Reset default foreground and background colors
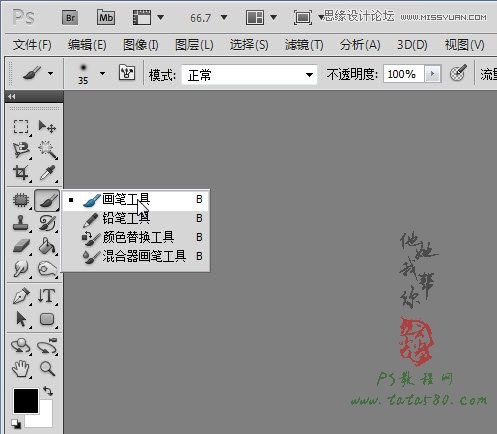This screenshot has width=497, height=434. (16, 423)
